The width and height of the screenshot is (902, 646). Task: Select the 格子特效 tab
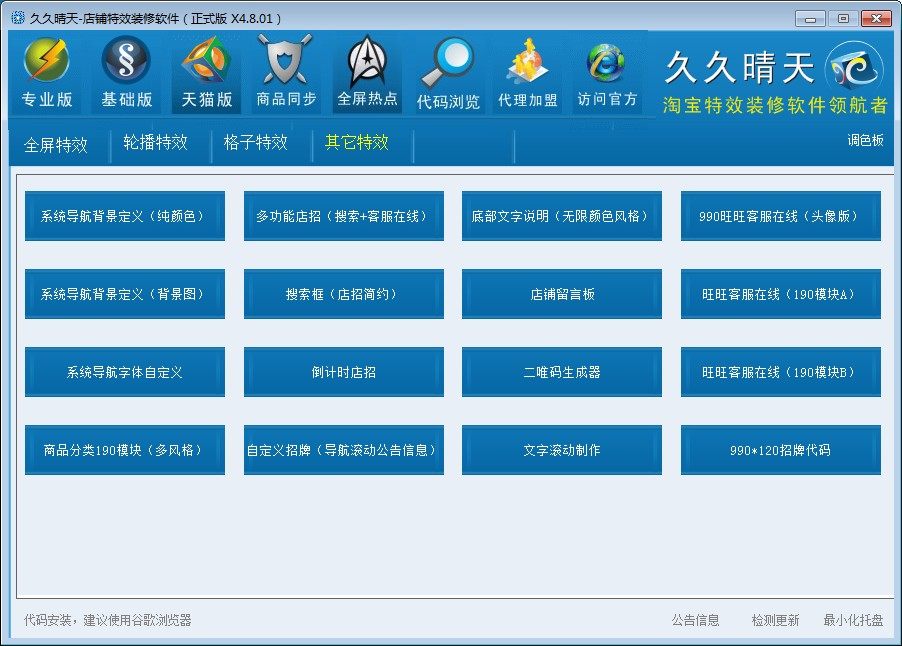click(x=256, y=143)
